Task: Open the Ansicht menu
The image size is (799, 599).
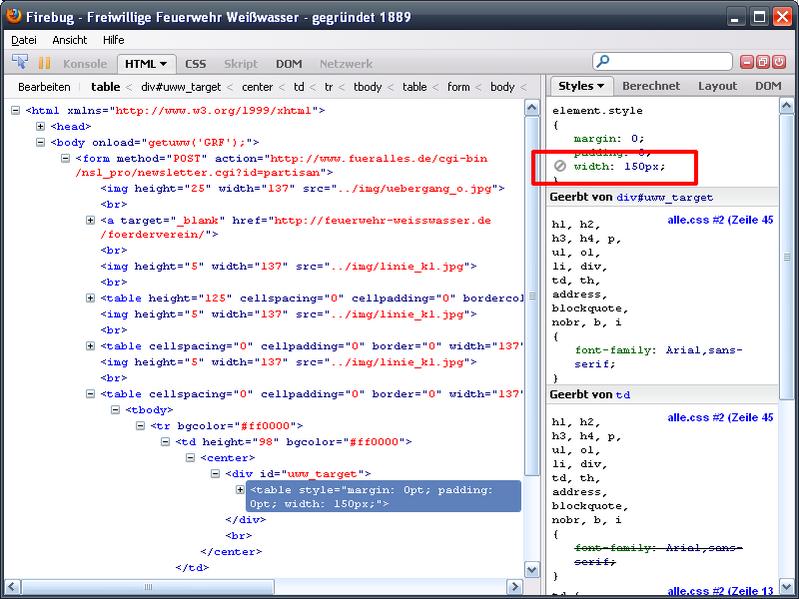Action: (69, 40)
